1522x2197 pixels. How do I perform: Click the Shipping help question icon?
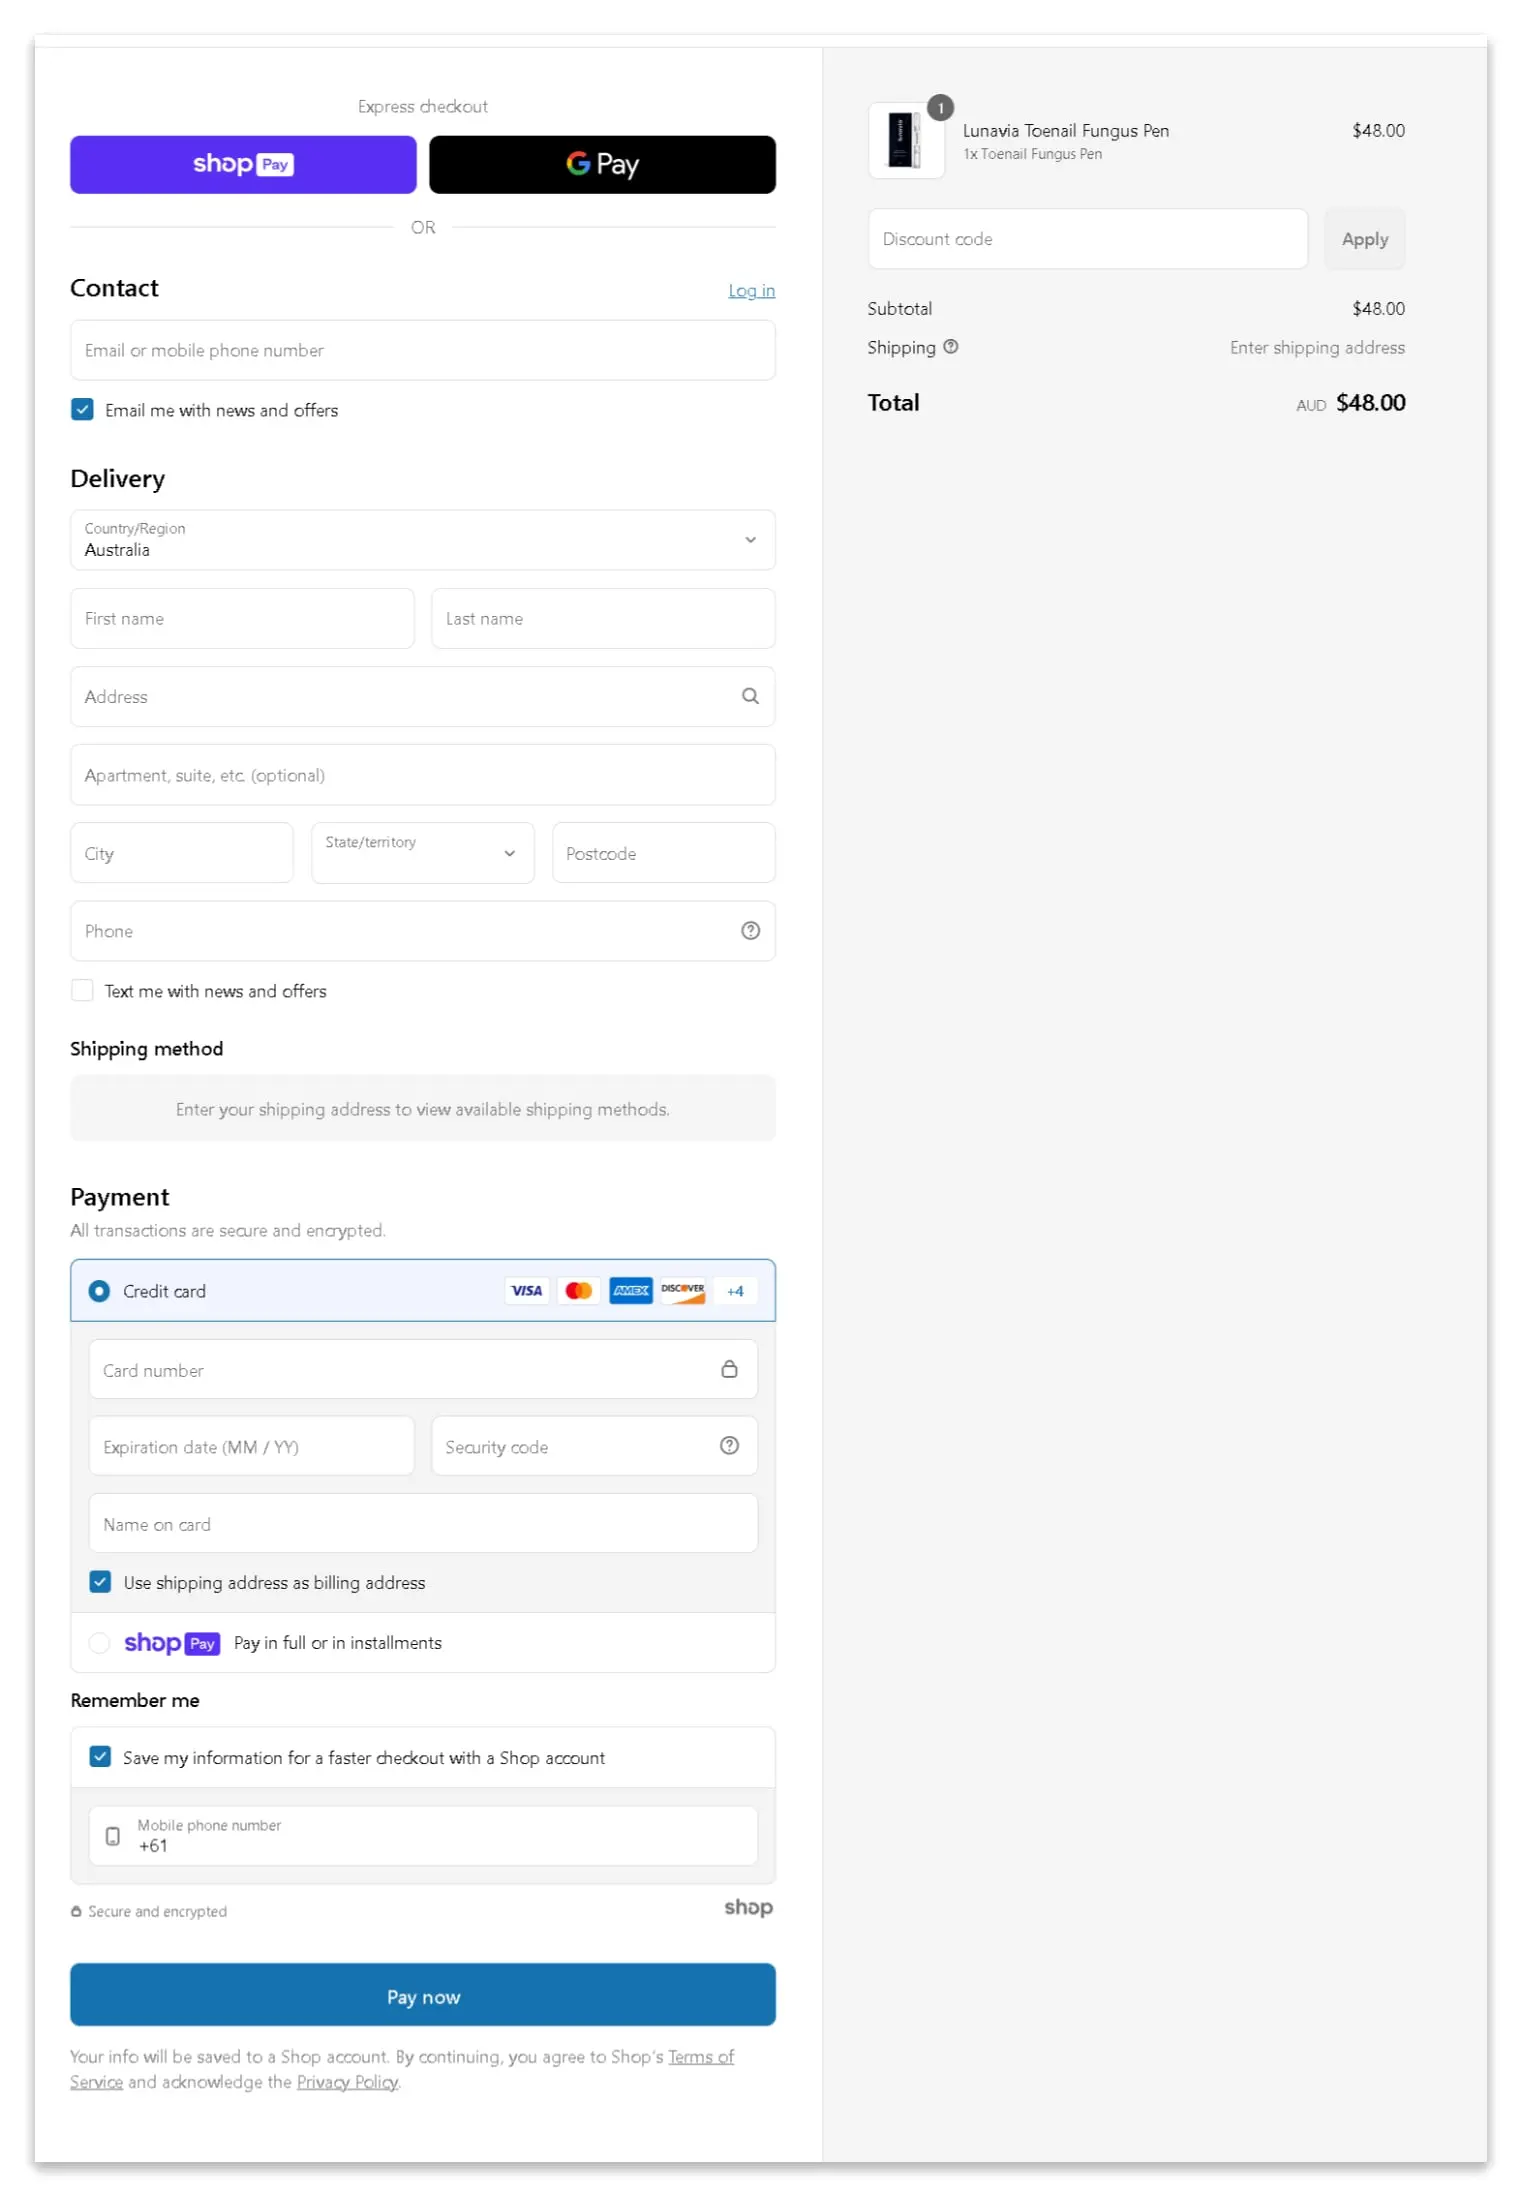point(951,347)
